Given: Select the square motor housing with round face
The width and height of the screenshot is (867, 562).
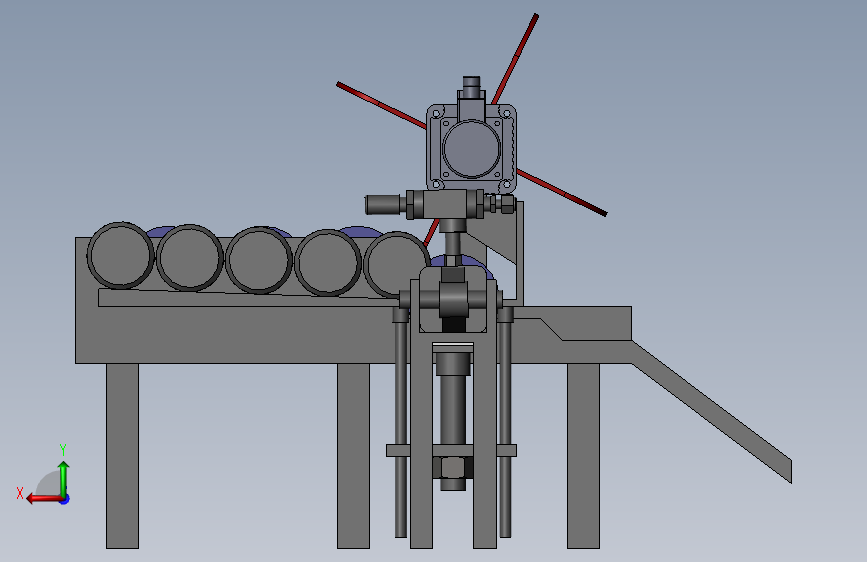Looking at the screenshot, I should [472, 148].
